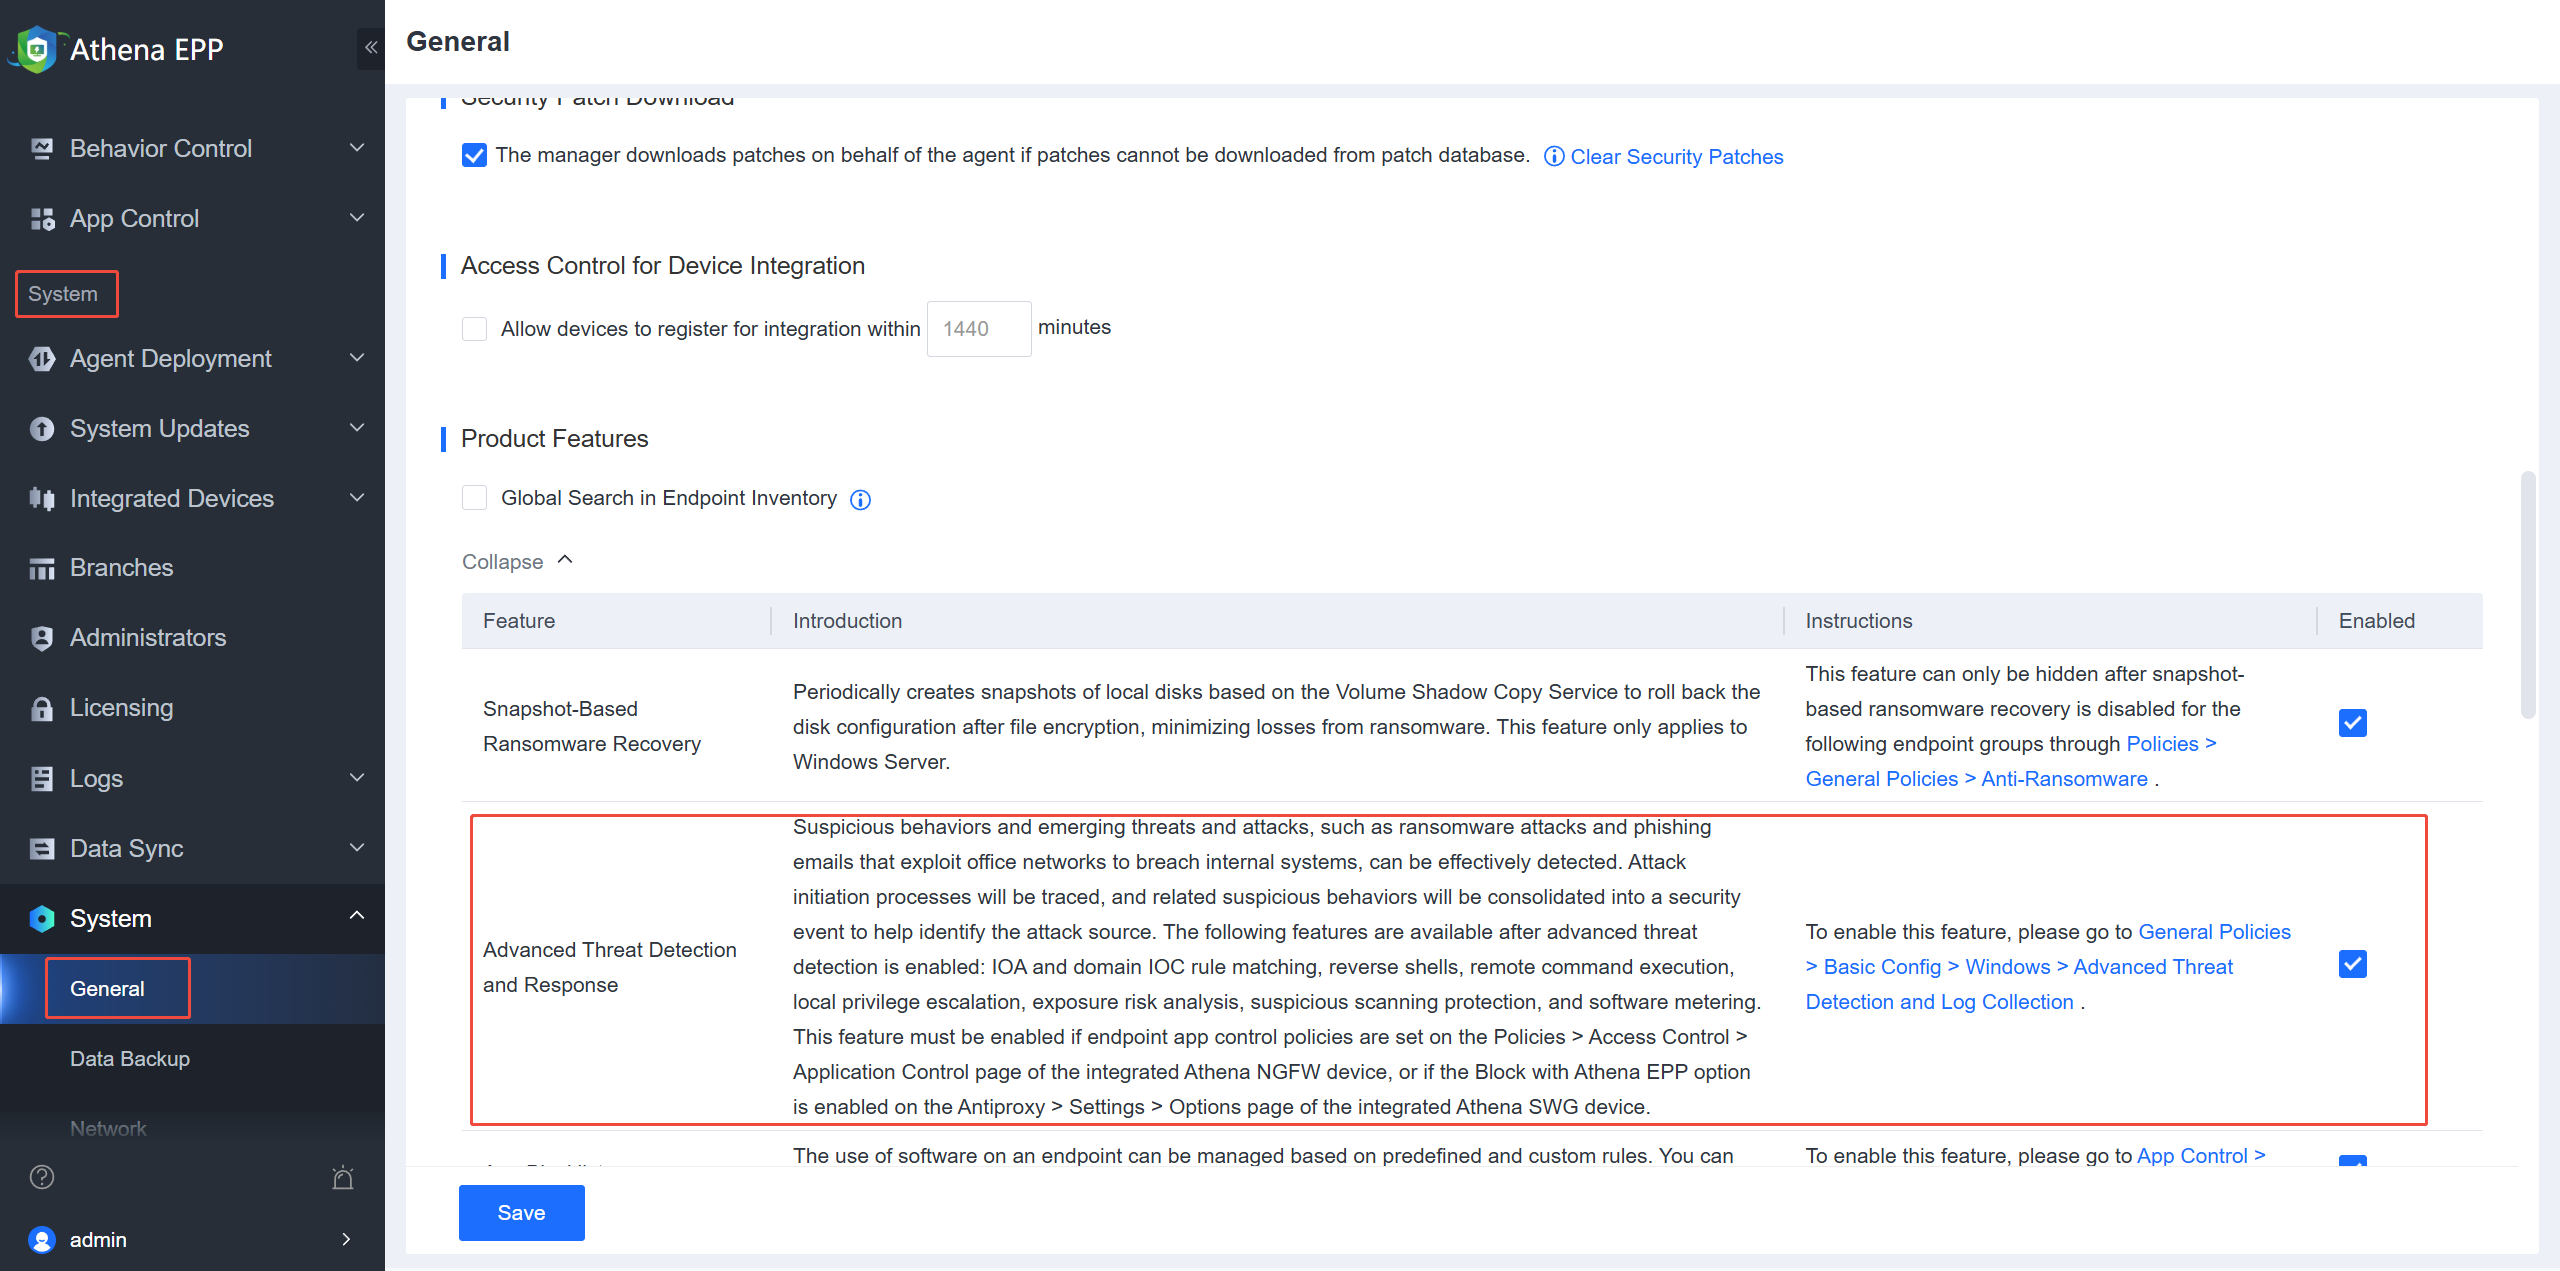Click the System section label in sidebar

click(63, 294)
